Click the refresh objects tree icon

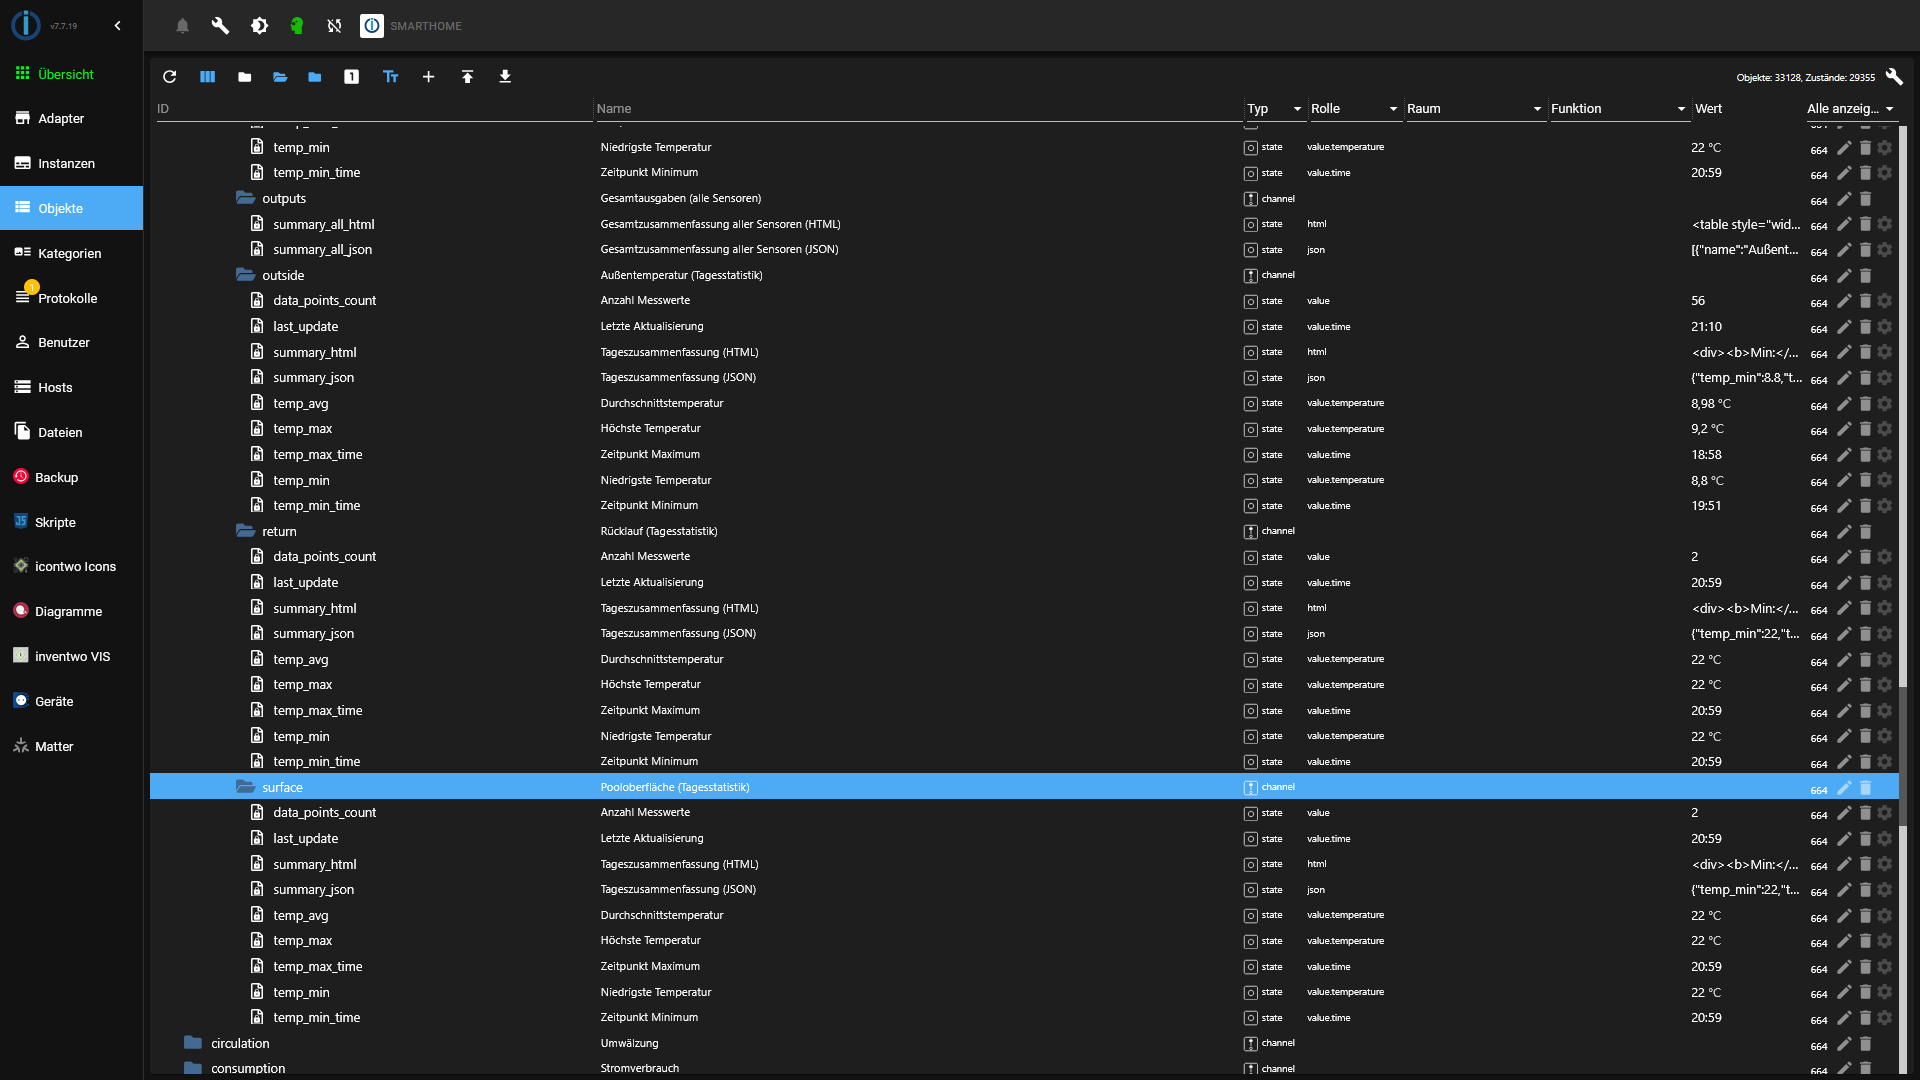click(169, 77)
